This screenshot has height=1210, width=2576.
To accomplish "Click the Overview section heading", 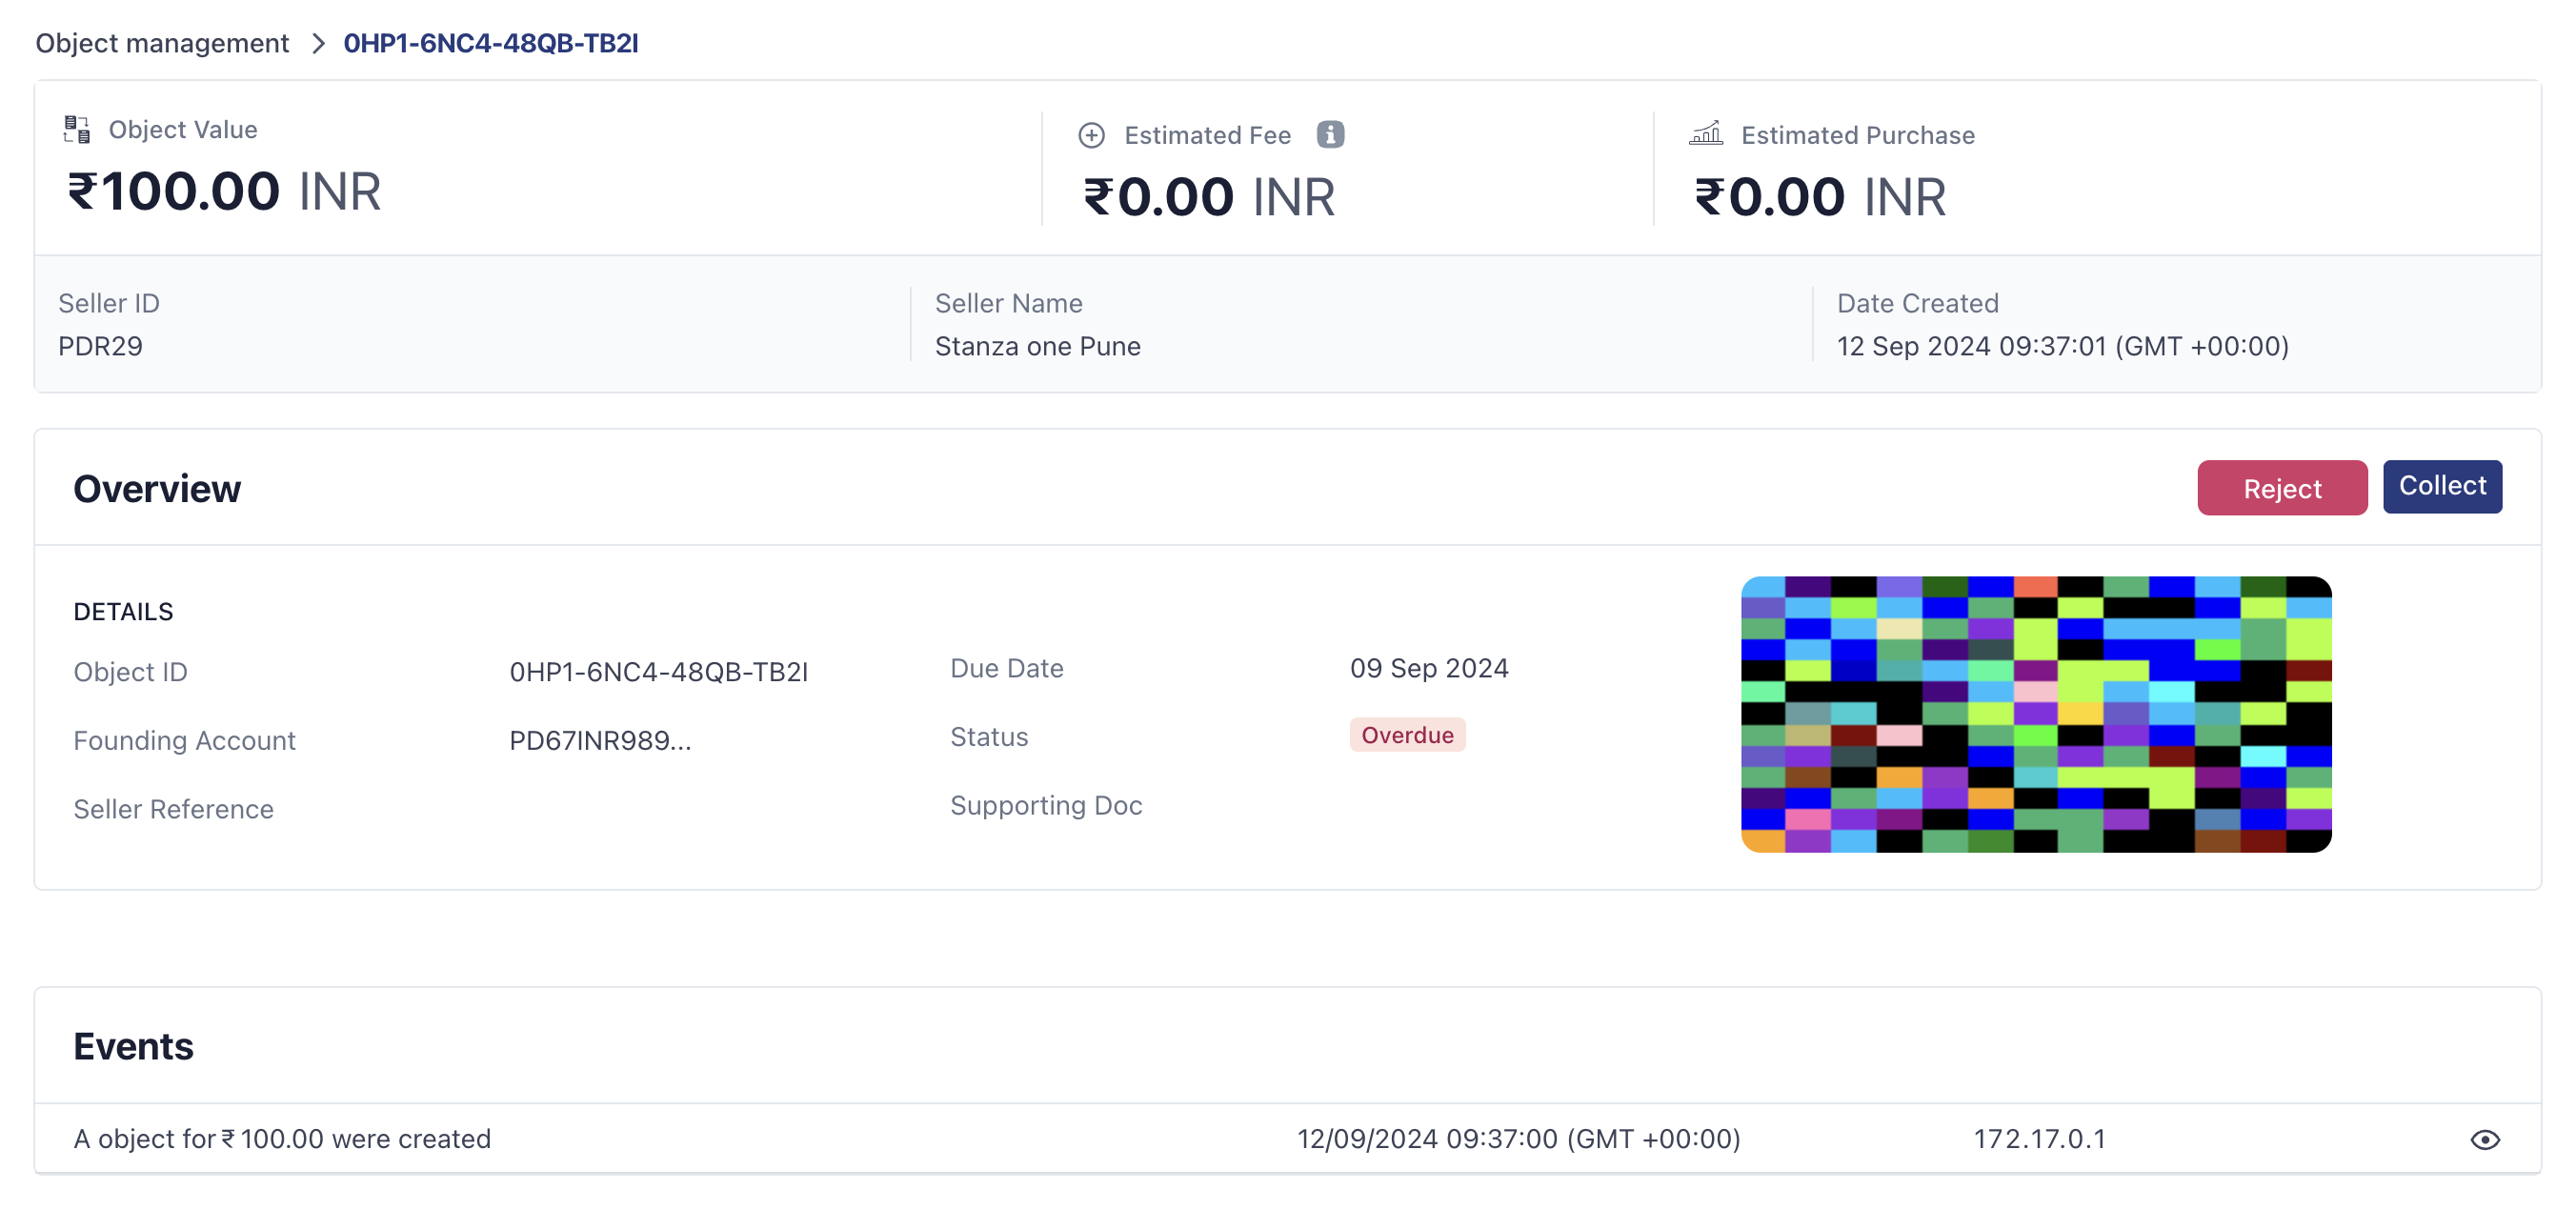I will point(157,489).
